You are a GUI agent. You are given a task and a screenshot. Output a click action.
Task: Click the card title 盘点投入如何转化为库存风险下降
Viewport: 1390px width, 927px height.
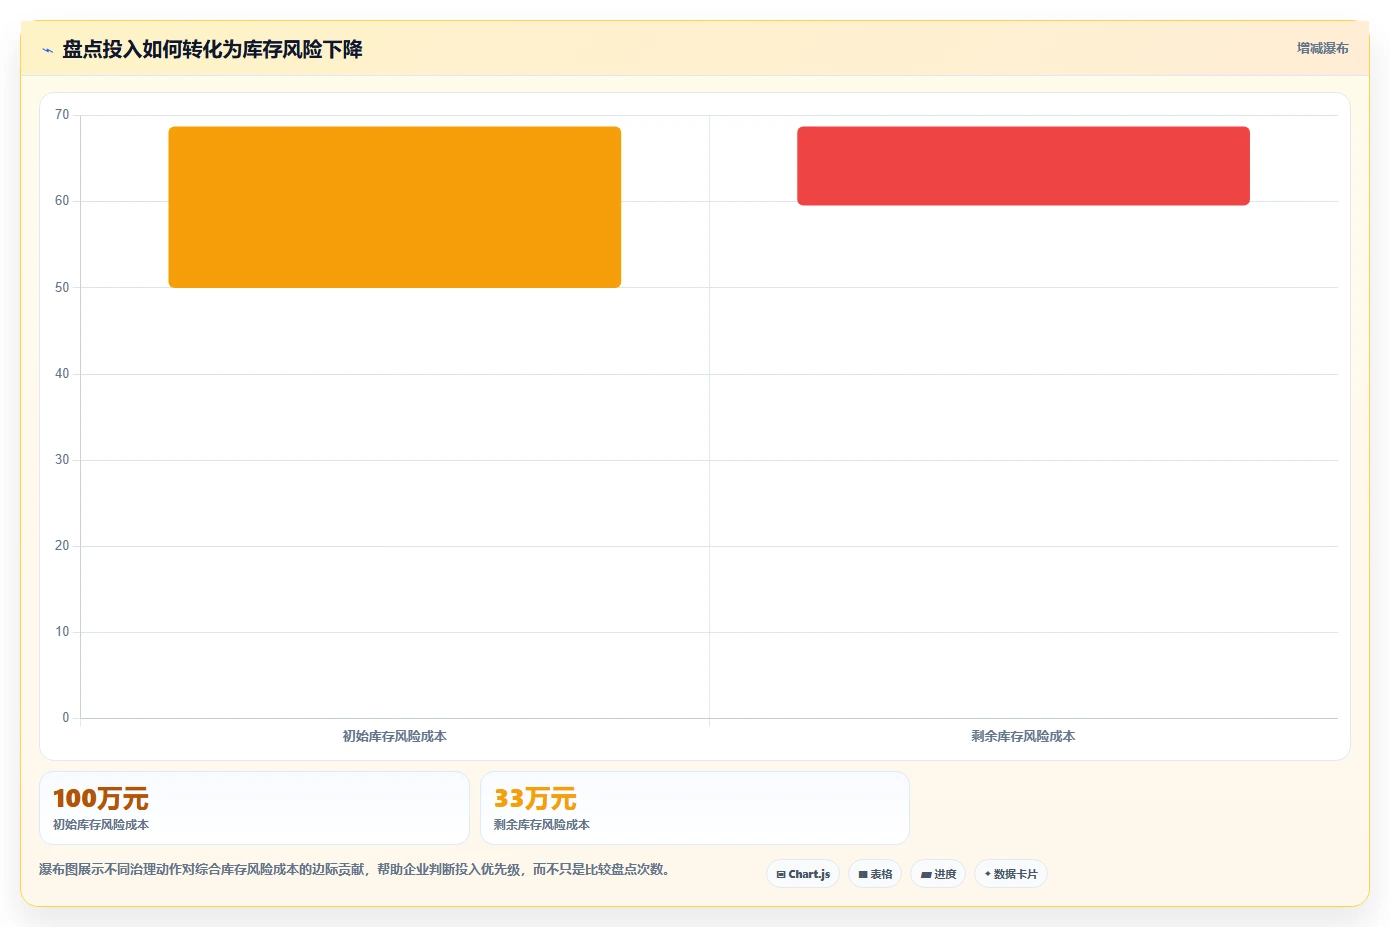pyautogui.click(x=212, y=49)
